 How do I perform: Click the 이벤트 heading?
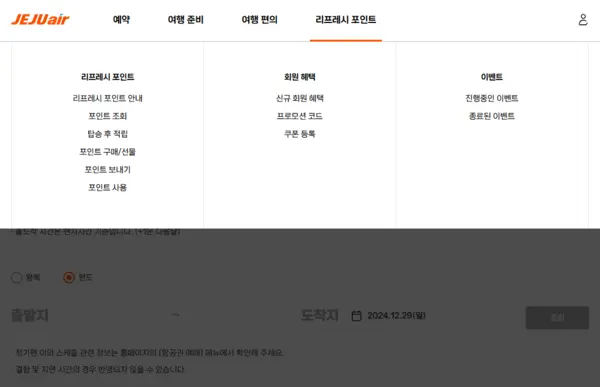click(492, 77)
